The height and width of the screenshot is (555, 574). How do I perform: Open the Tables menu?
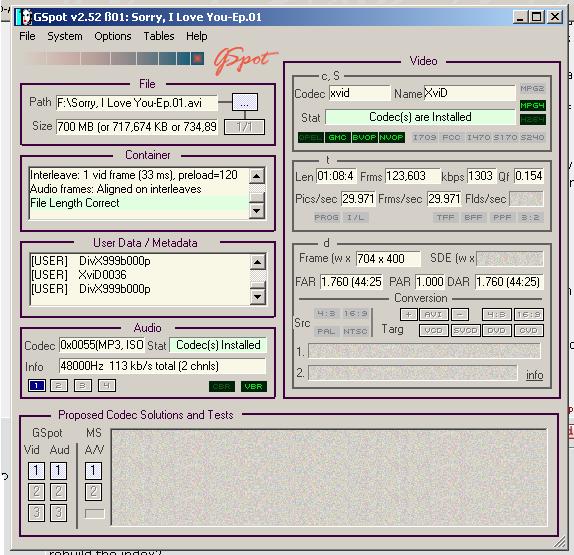click(x=159, y=36)
